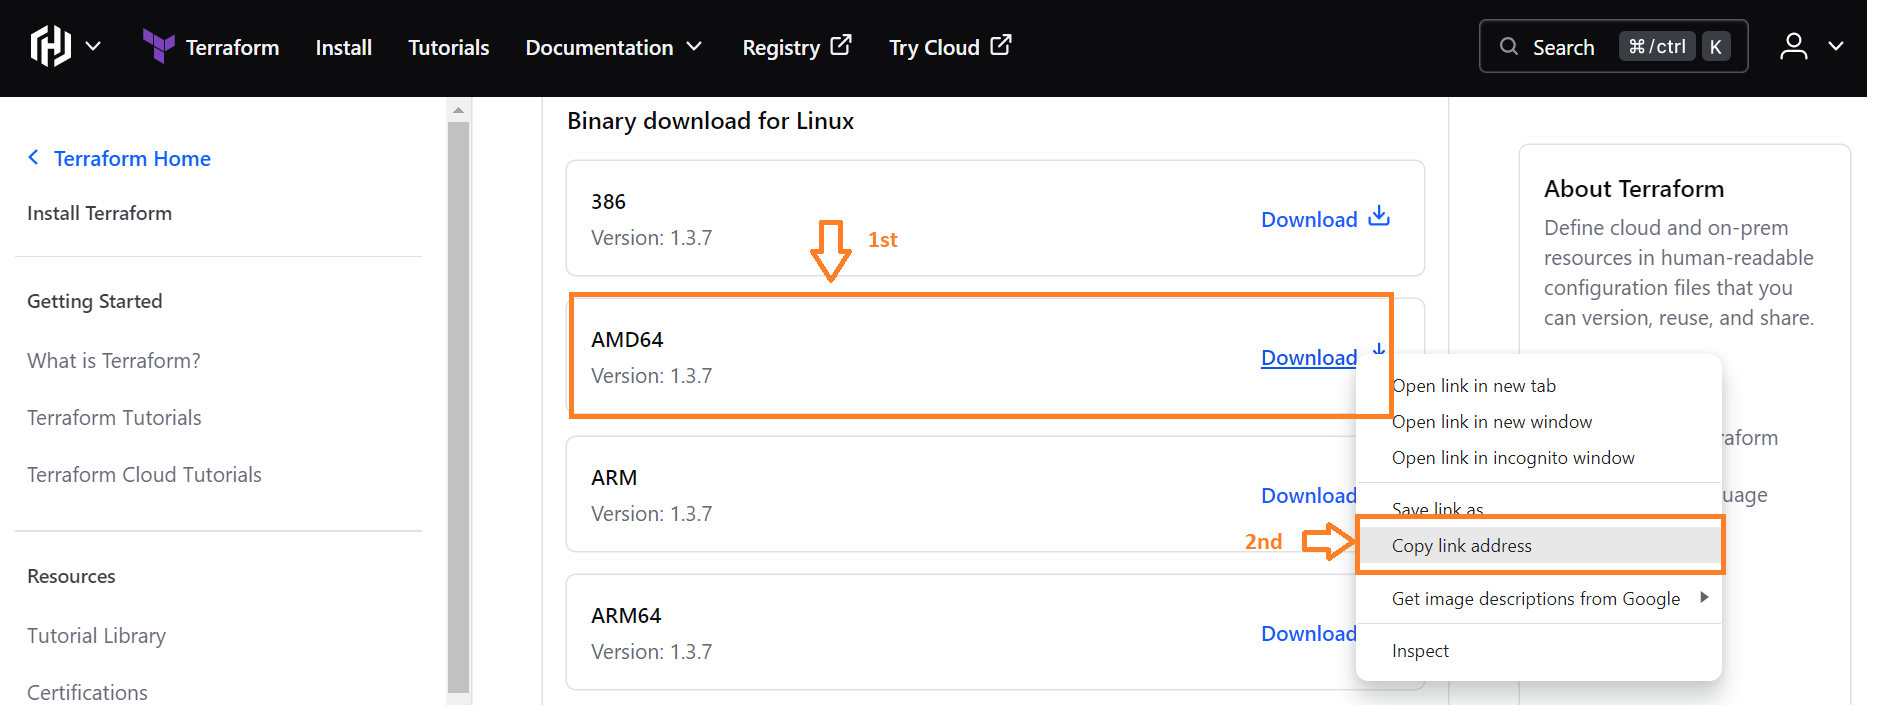Click the sidebar scrollbar up arrow
Viewport: 1881px width, 710px height.
click(x=458, y=110)
